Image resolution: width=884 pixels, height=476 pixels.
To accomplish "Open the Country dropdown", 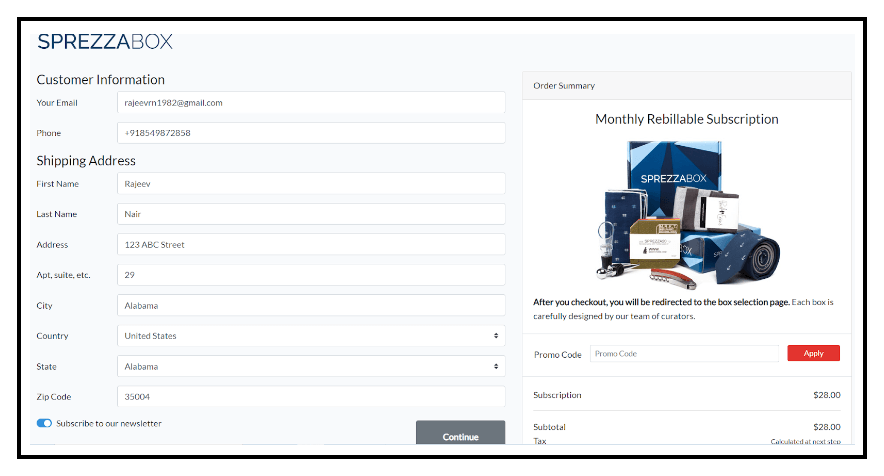I will [x=311, y=336].
